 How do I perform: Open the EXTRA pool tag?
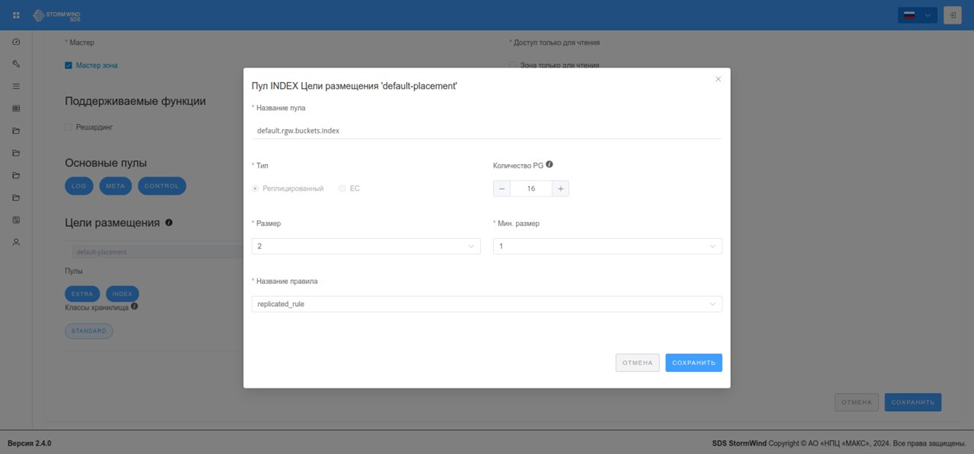[82, 294]
